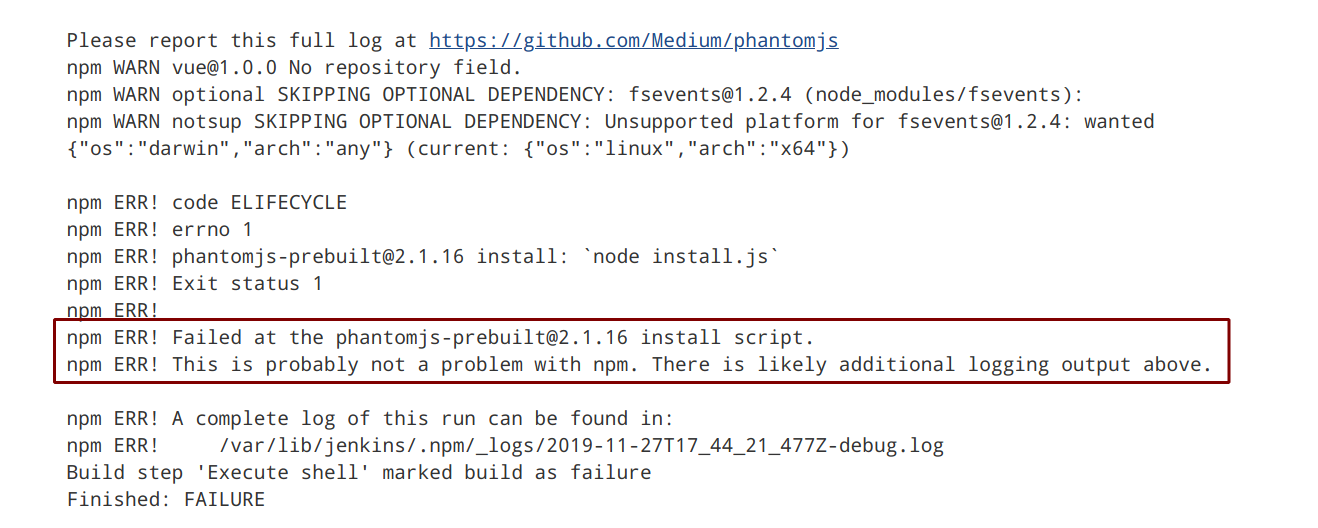Click the 'Finished: FAILURE' status line
Viewport: 1318px width, 528px height.
click(x=165, y=499)
